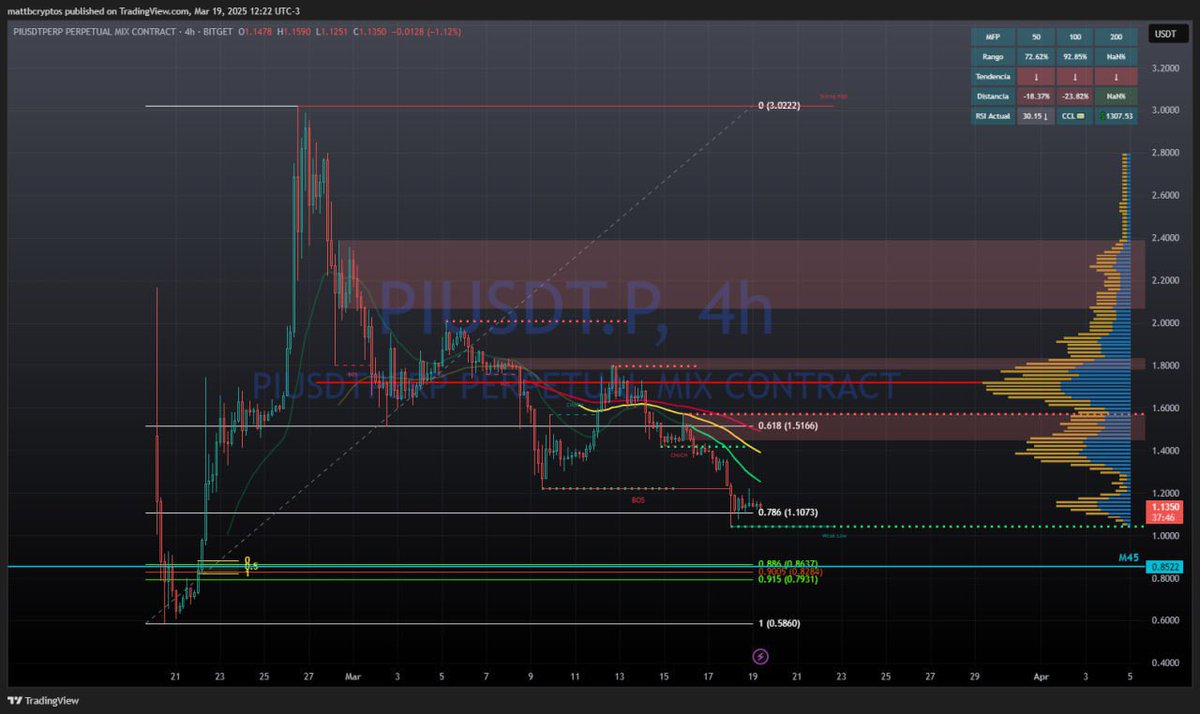
Task: Click the Distancia row label
Action: point(994,96)
